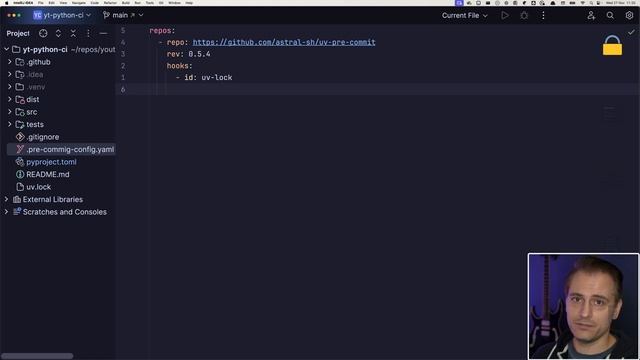Select .gitignore in the project tree
This screenshot has height=360, width=640.
pos(42,137)
